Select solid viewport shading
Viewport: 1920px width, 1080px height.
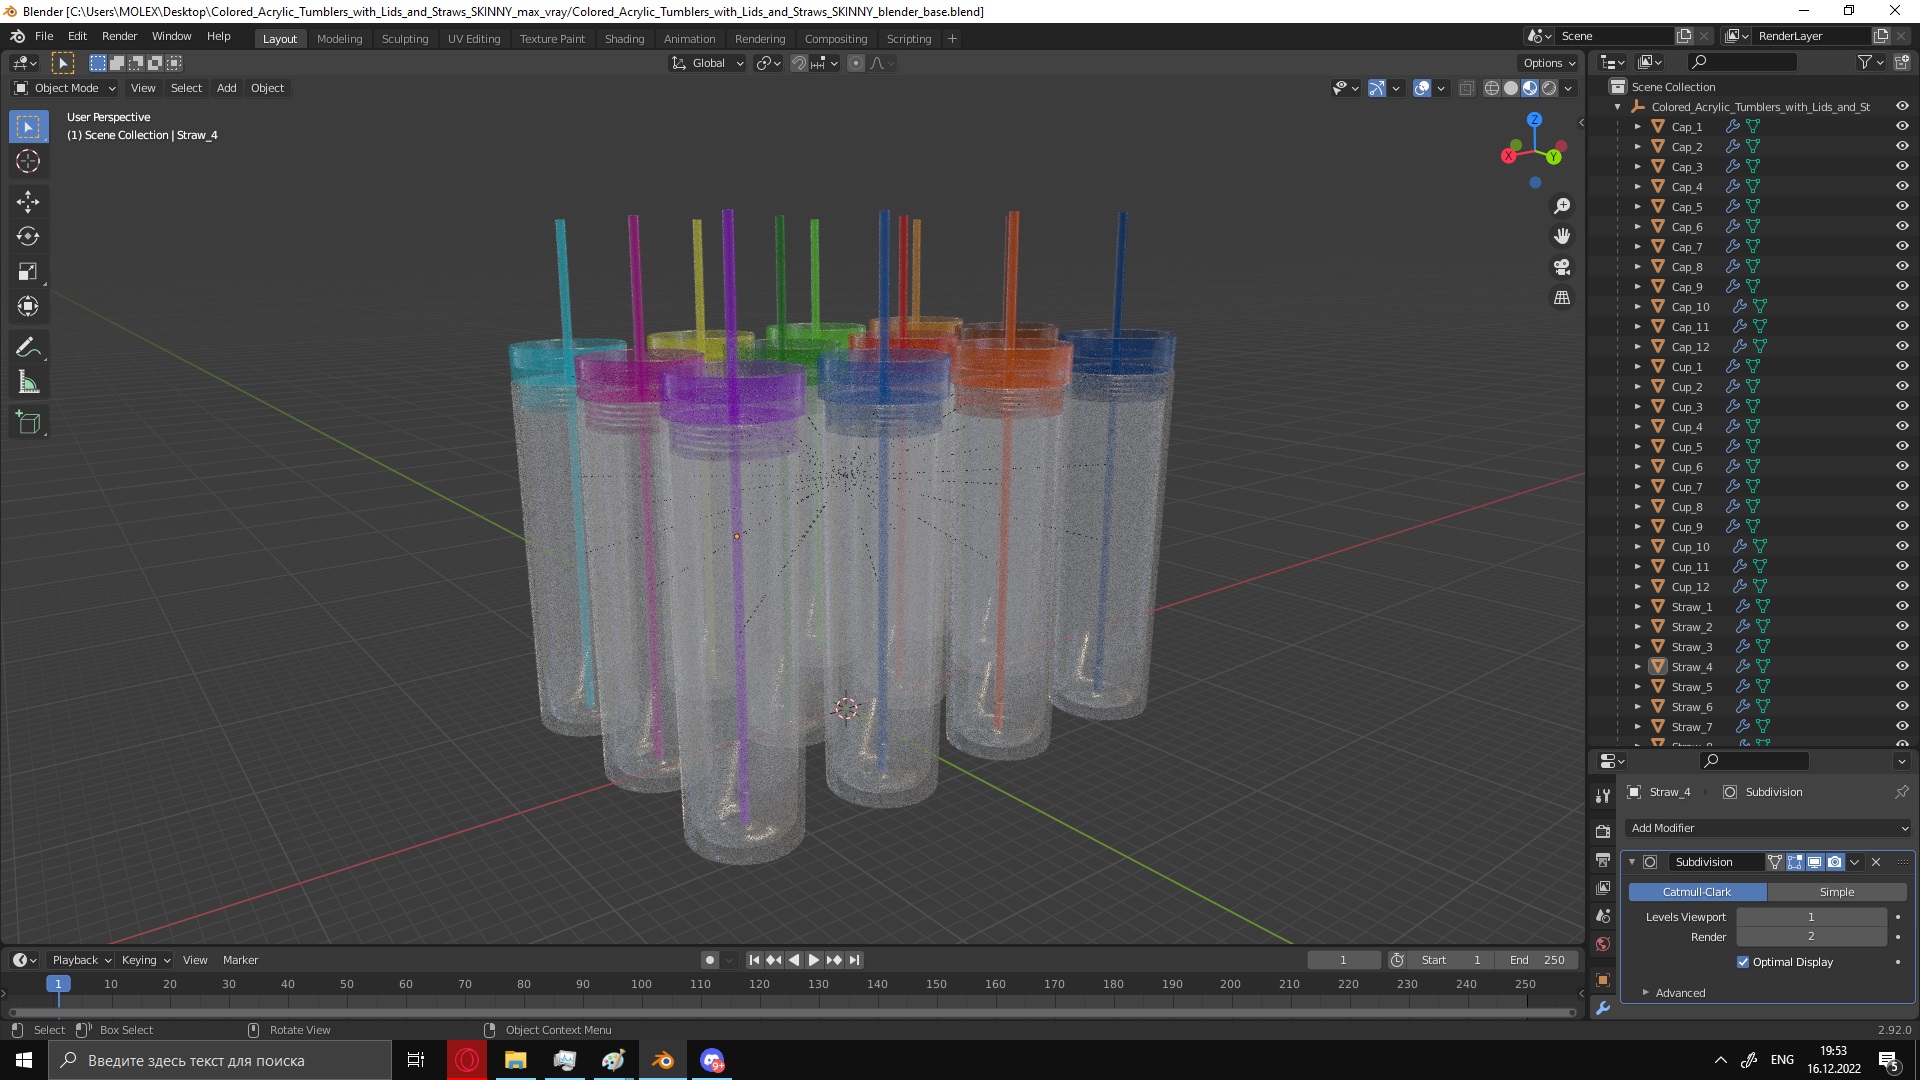coord(1511,88)
